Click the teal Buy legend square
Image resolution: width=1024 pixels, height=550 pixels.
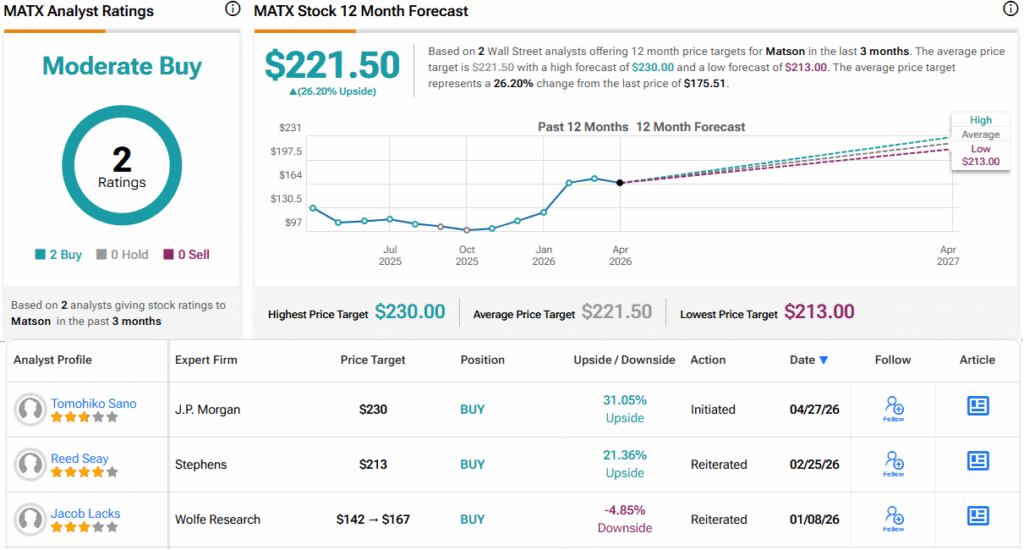point(40,254)
